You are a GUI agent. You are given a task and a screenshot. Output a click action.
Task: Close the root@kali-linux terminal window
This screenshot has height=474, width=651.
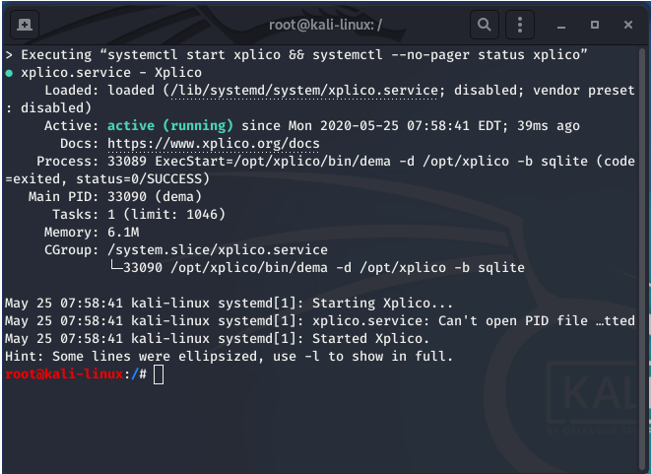click(x=629, y=23)
